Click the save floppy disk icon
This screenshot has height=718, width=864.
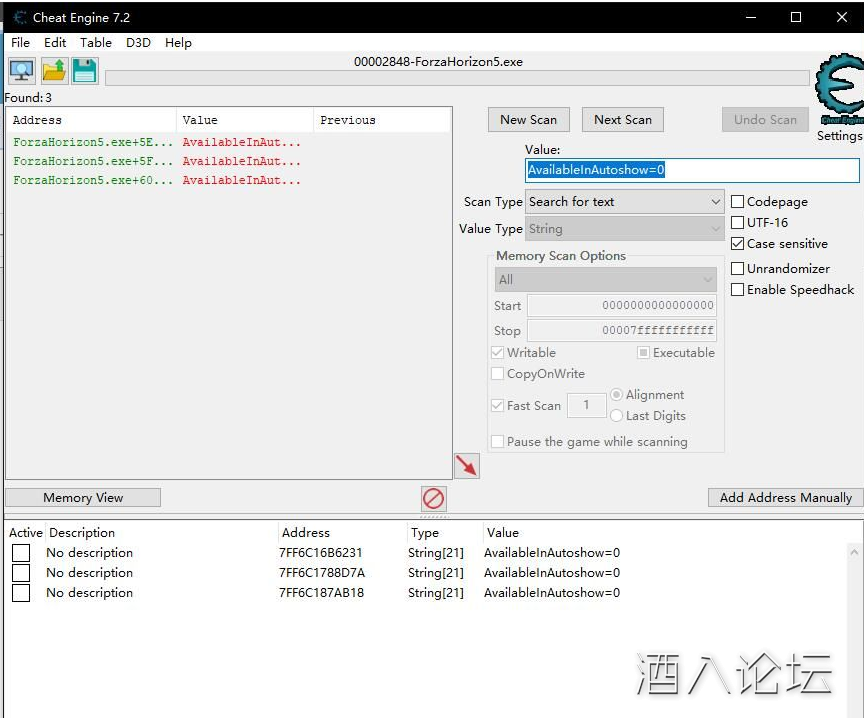coord(85,71)
